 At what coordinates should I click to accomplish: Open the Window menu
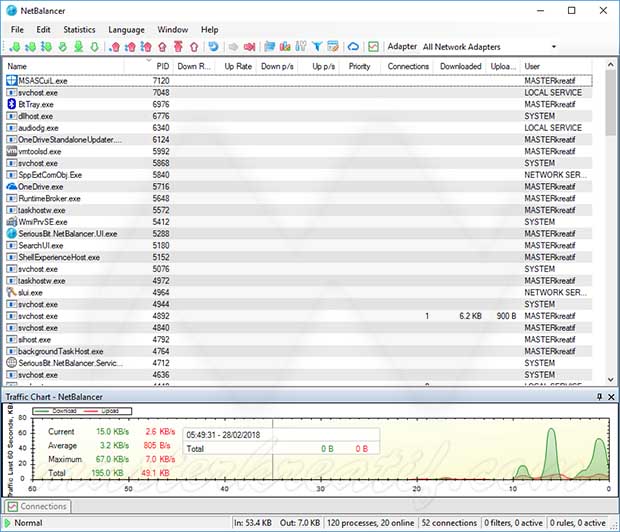(172, 30)
